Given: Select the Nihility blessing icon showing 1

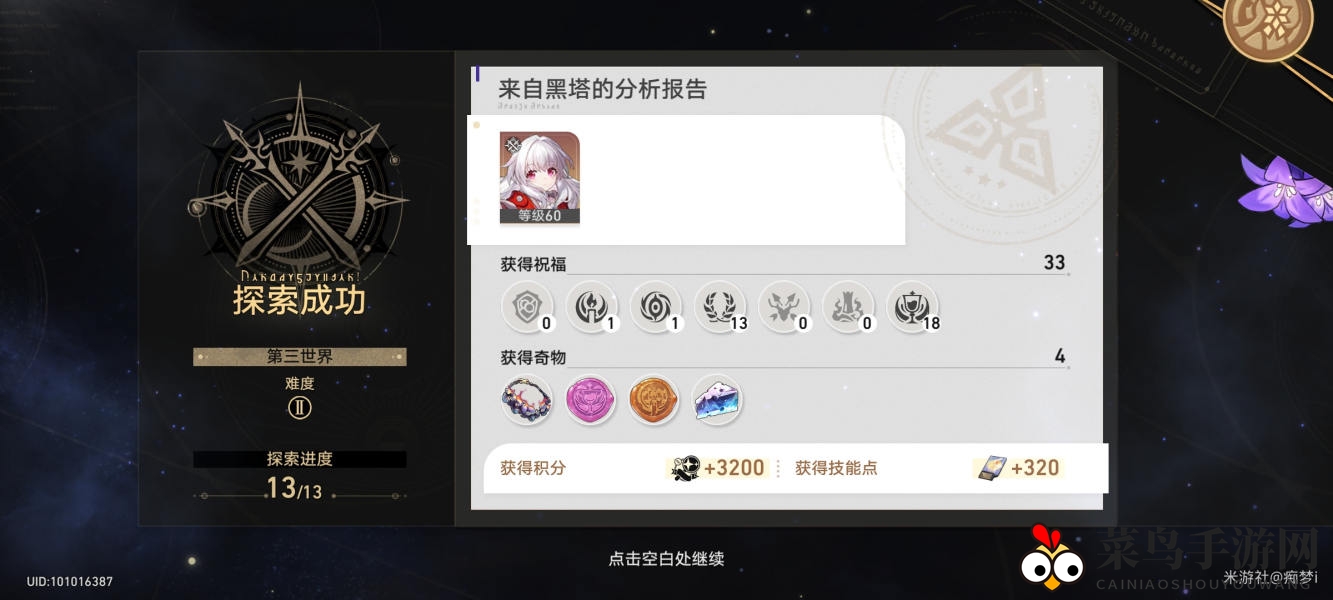Looking at the screenshot, I should click(x=655, y=306).
